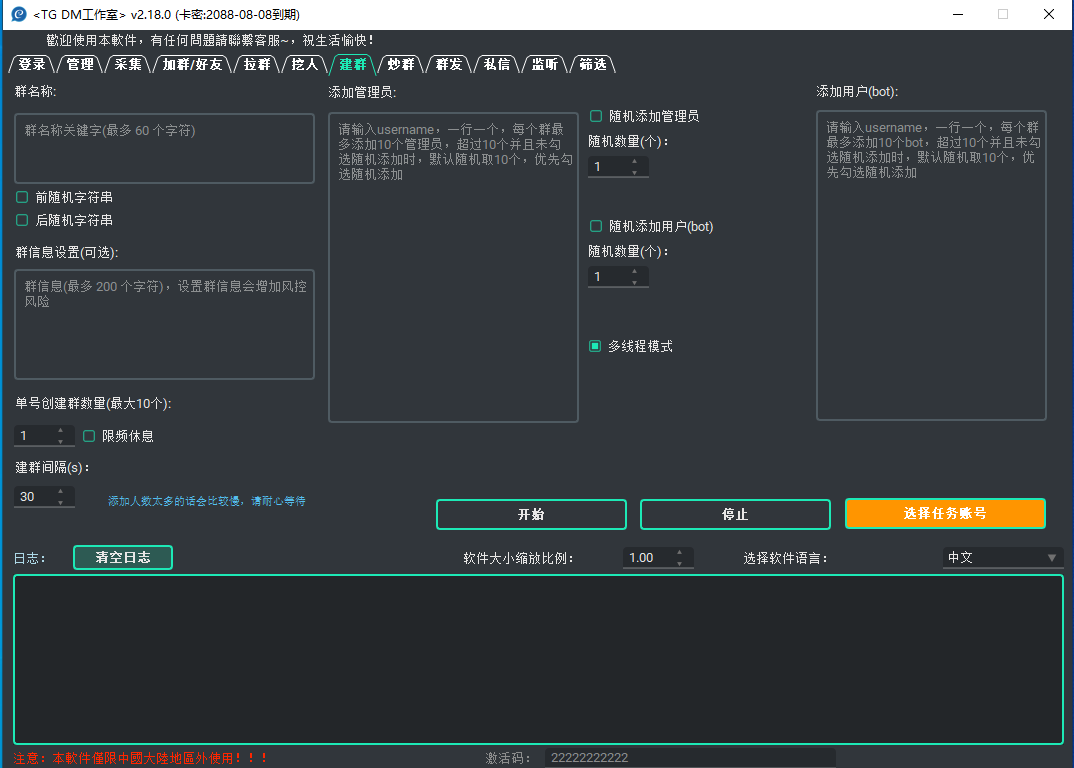Switch to the 群发 tab
Viewport: 1074px width, 768px height.
point(449,64)
